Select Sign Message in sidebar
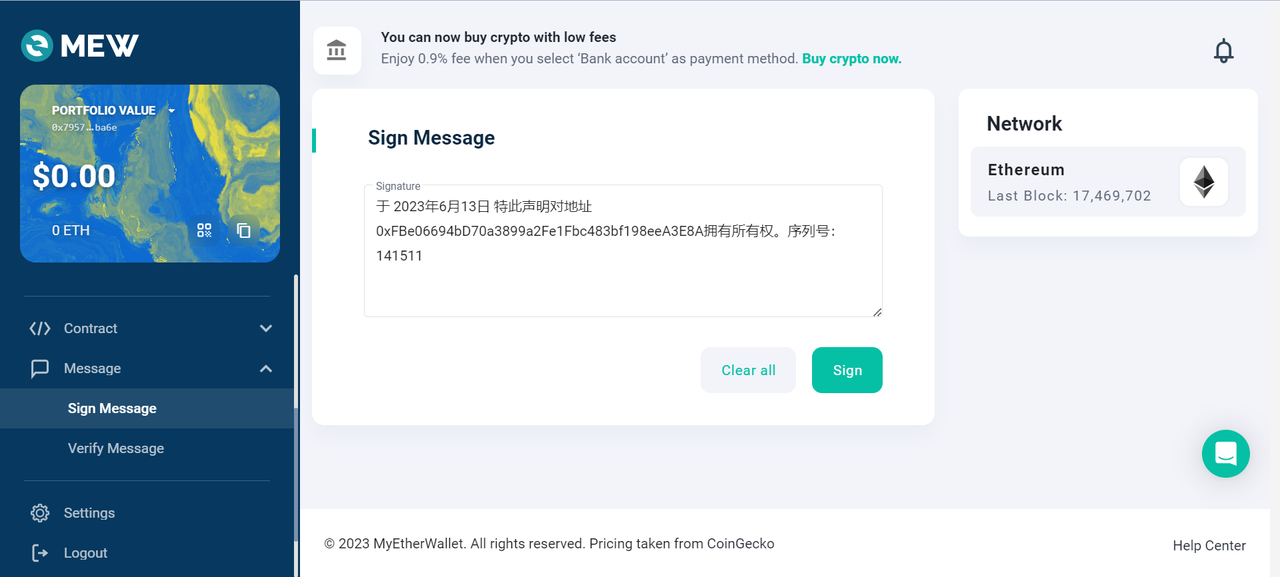Viewport: 1280px width, 577px height. 112,409
